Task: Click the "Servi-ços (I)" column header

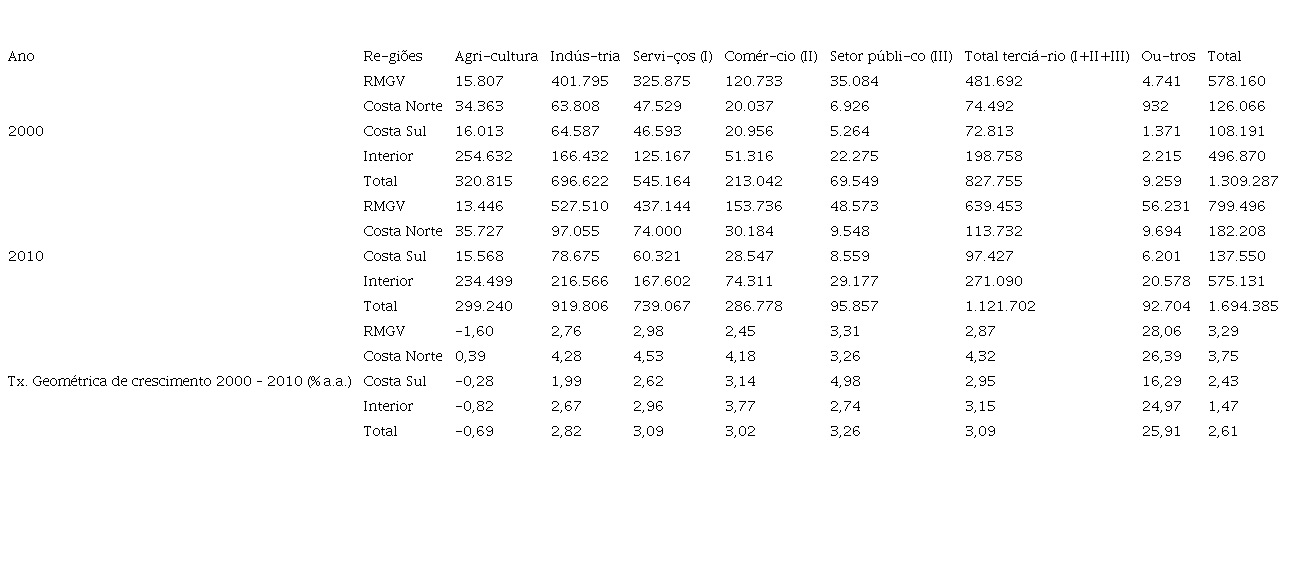Action: 673,56
